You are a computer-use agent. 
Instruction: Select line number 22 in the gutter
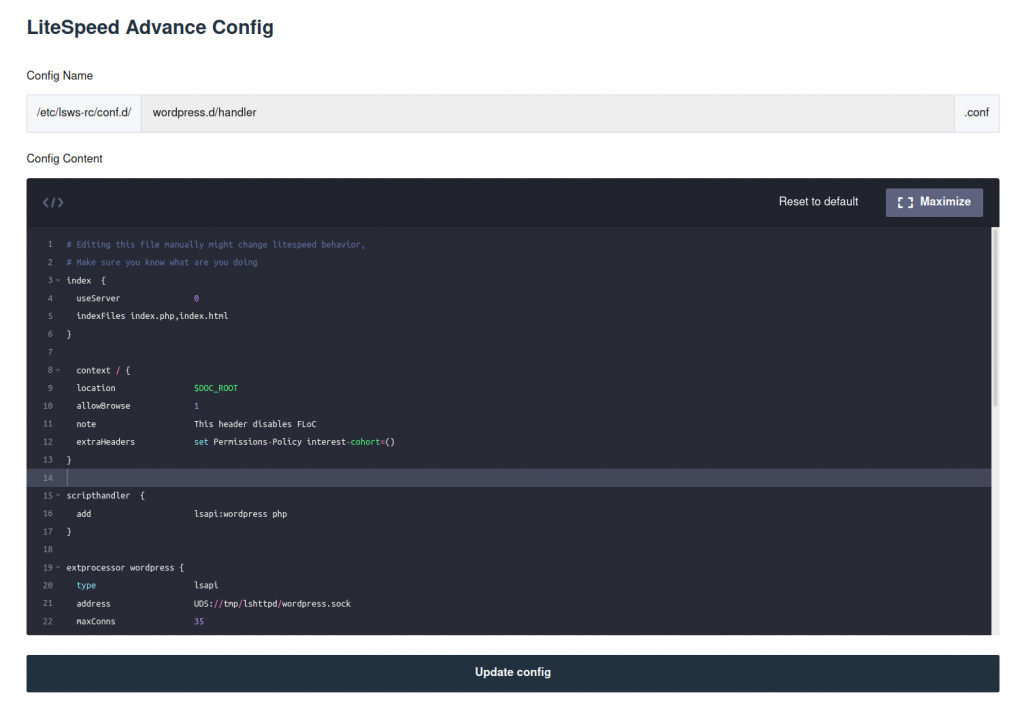pos(47,622)
